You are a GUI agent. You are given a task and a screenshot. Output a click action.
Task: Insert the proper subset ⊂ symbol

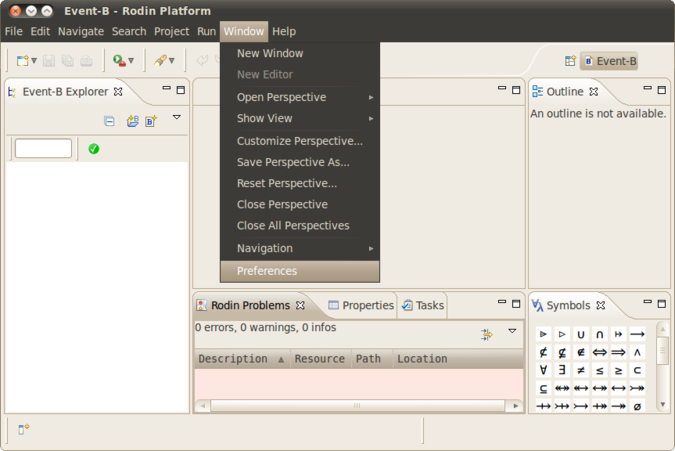point(638,370)
